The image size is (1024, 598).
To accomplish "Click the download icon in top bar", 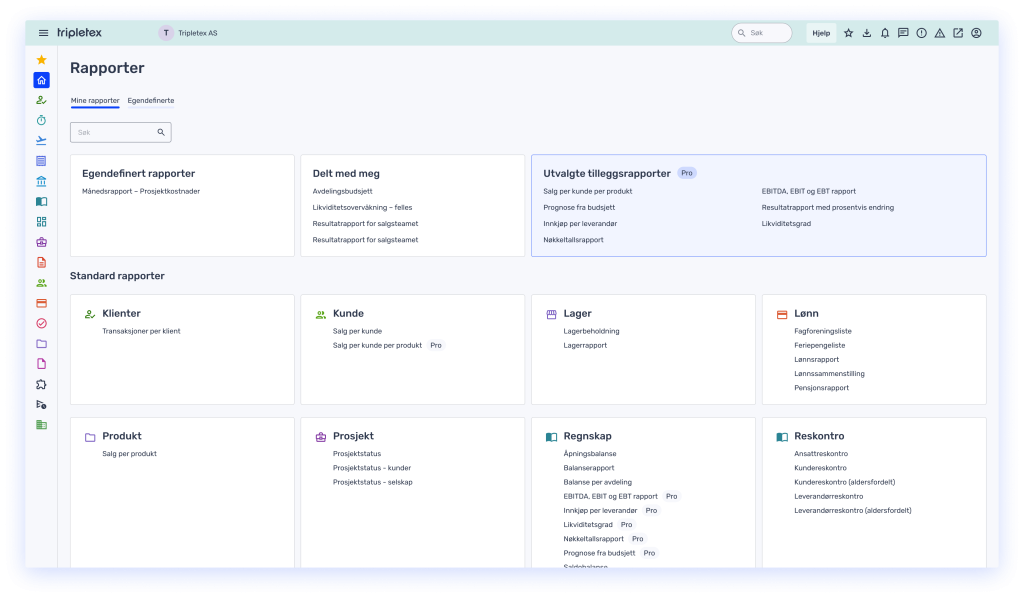I will point(867,33).
